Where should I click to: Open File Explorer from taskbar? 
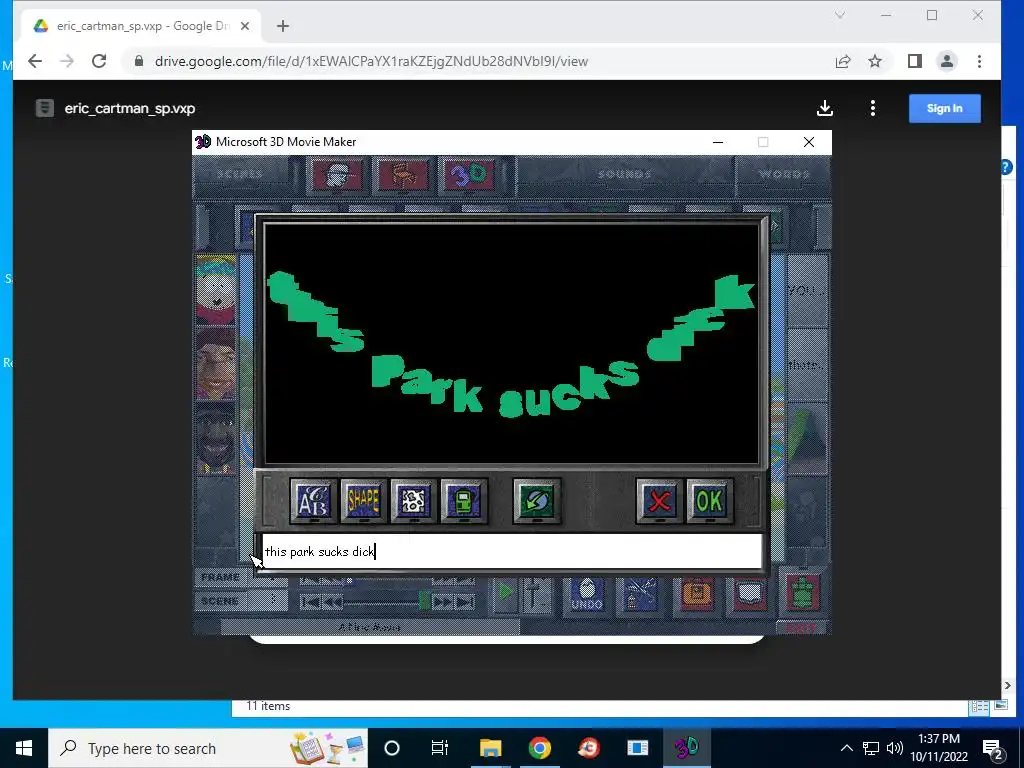point(490,748)
